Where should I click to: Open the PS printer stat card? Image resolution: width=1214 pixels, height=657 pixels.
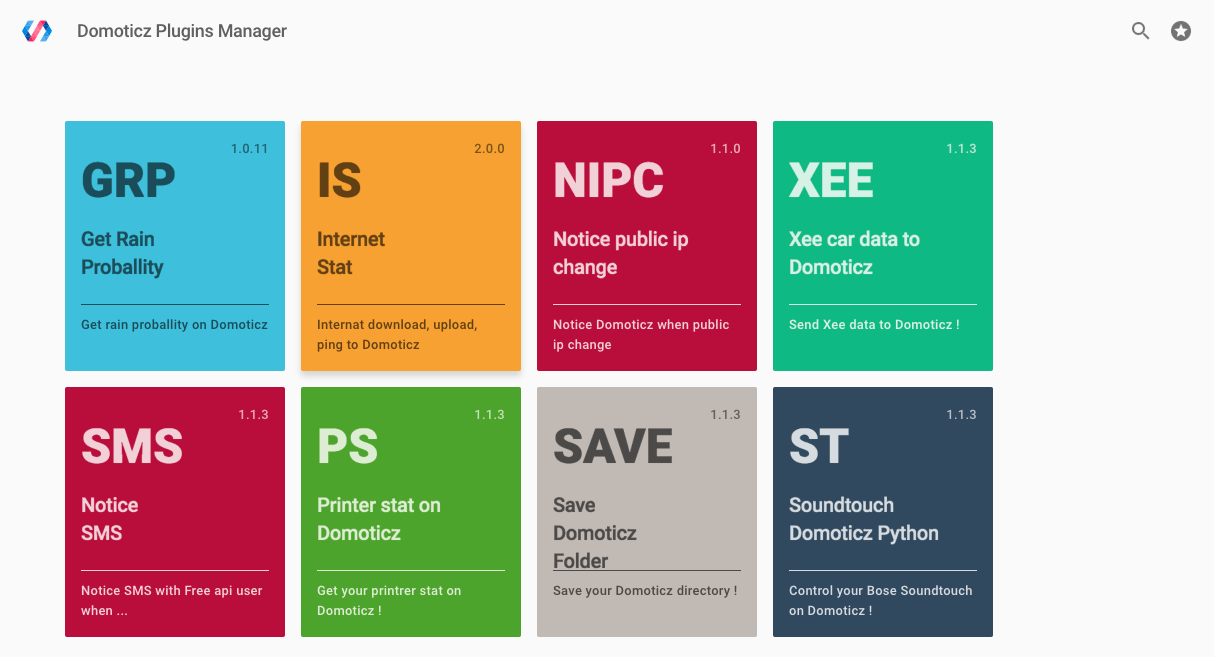tap(411, 512)
